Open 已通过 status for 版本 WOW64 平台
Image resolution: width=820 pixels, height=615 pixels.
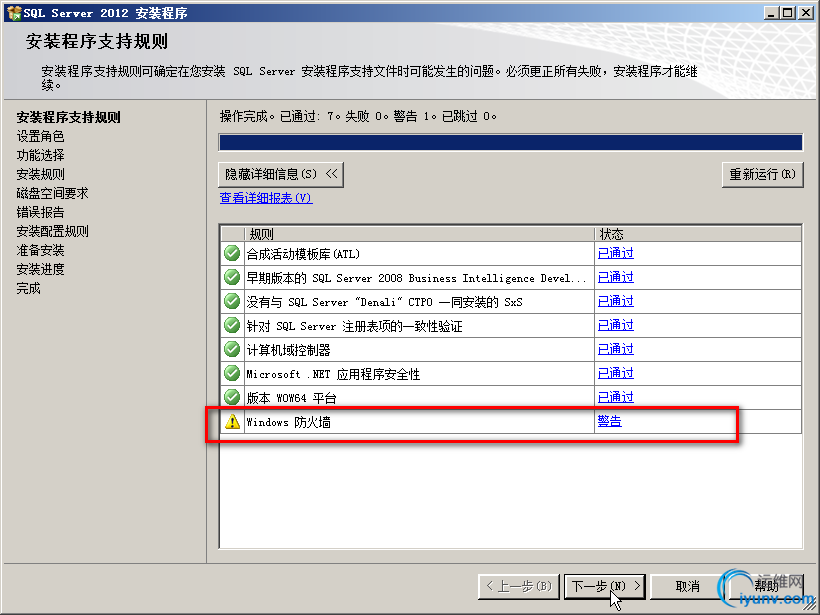(616, 397)
